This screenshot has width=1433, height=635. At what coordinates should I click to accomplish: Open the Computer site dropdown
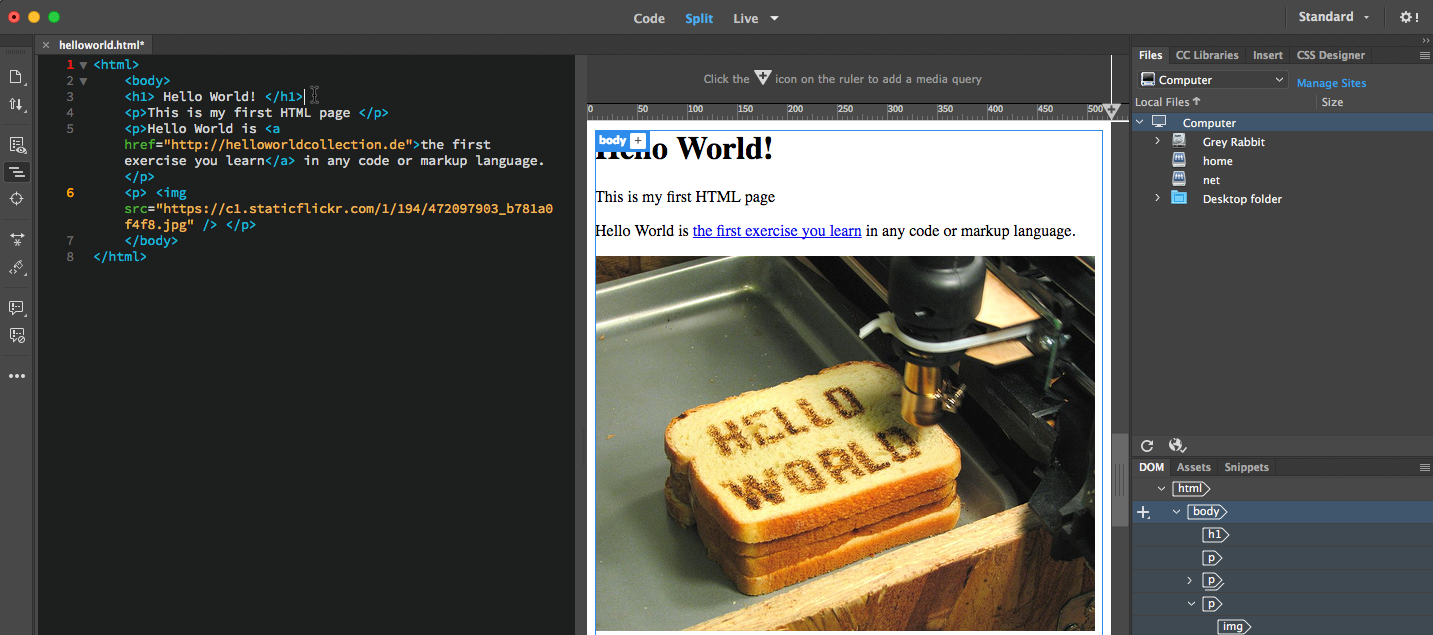click(1213, 80)
